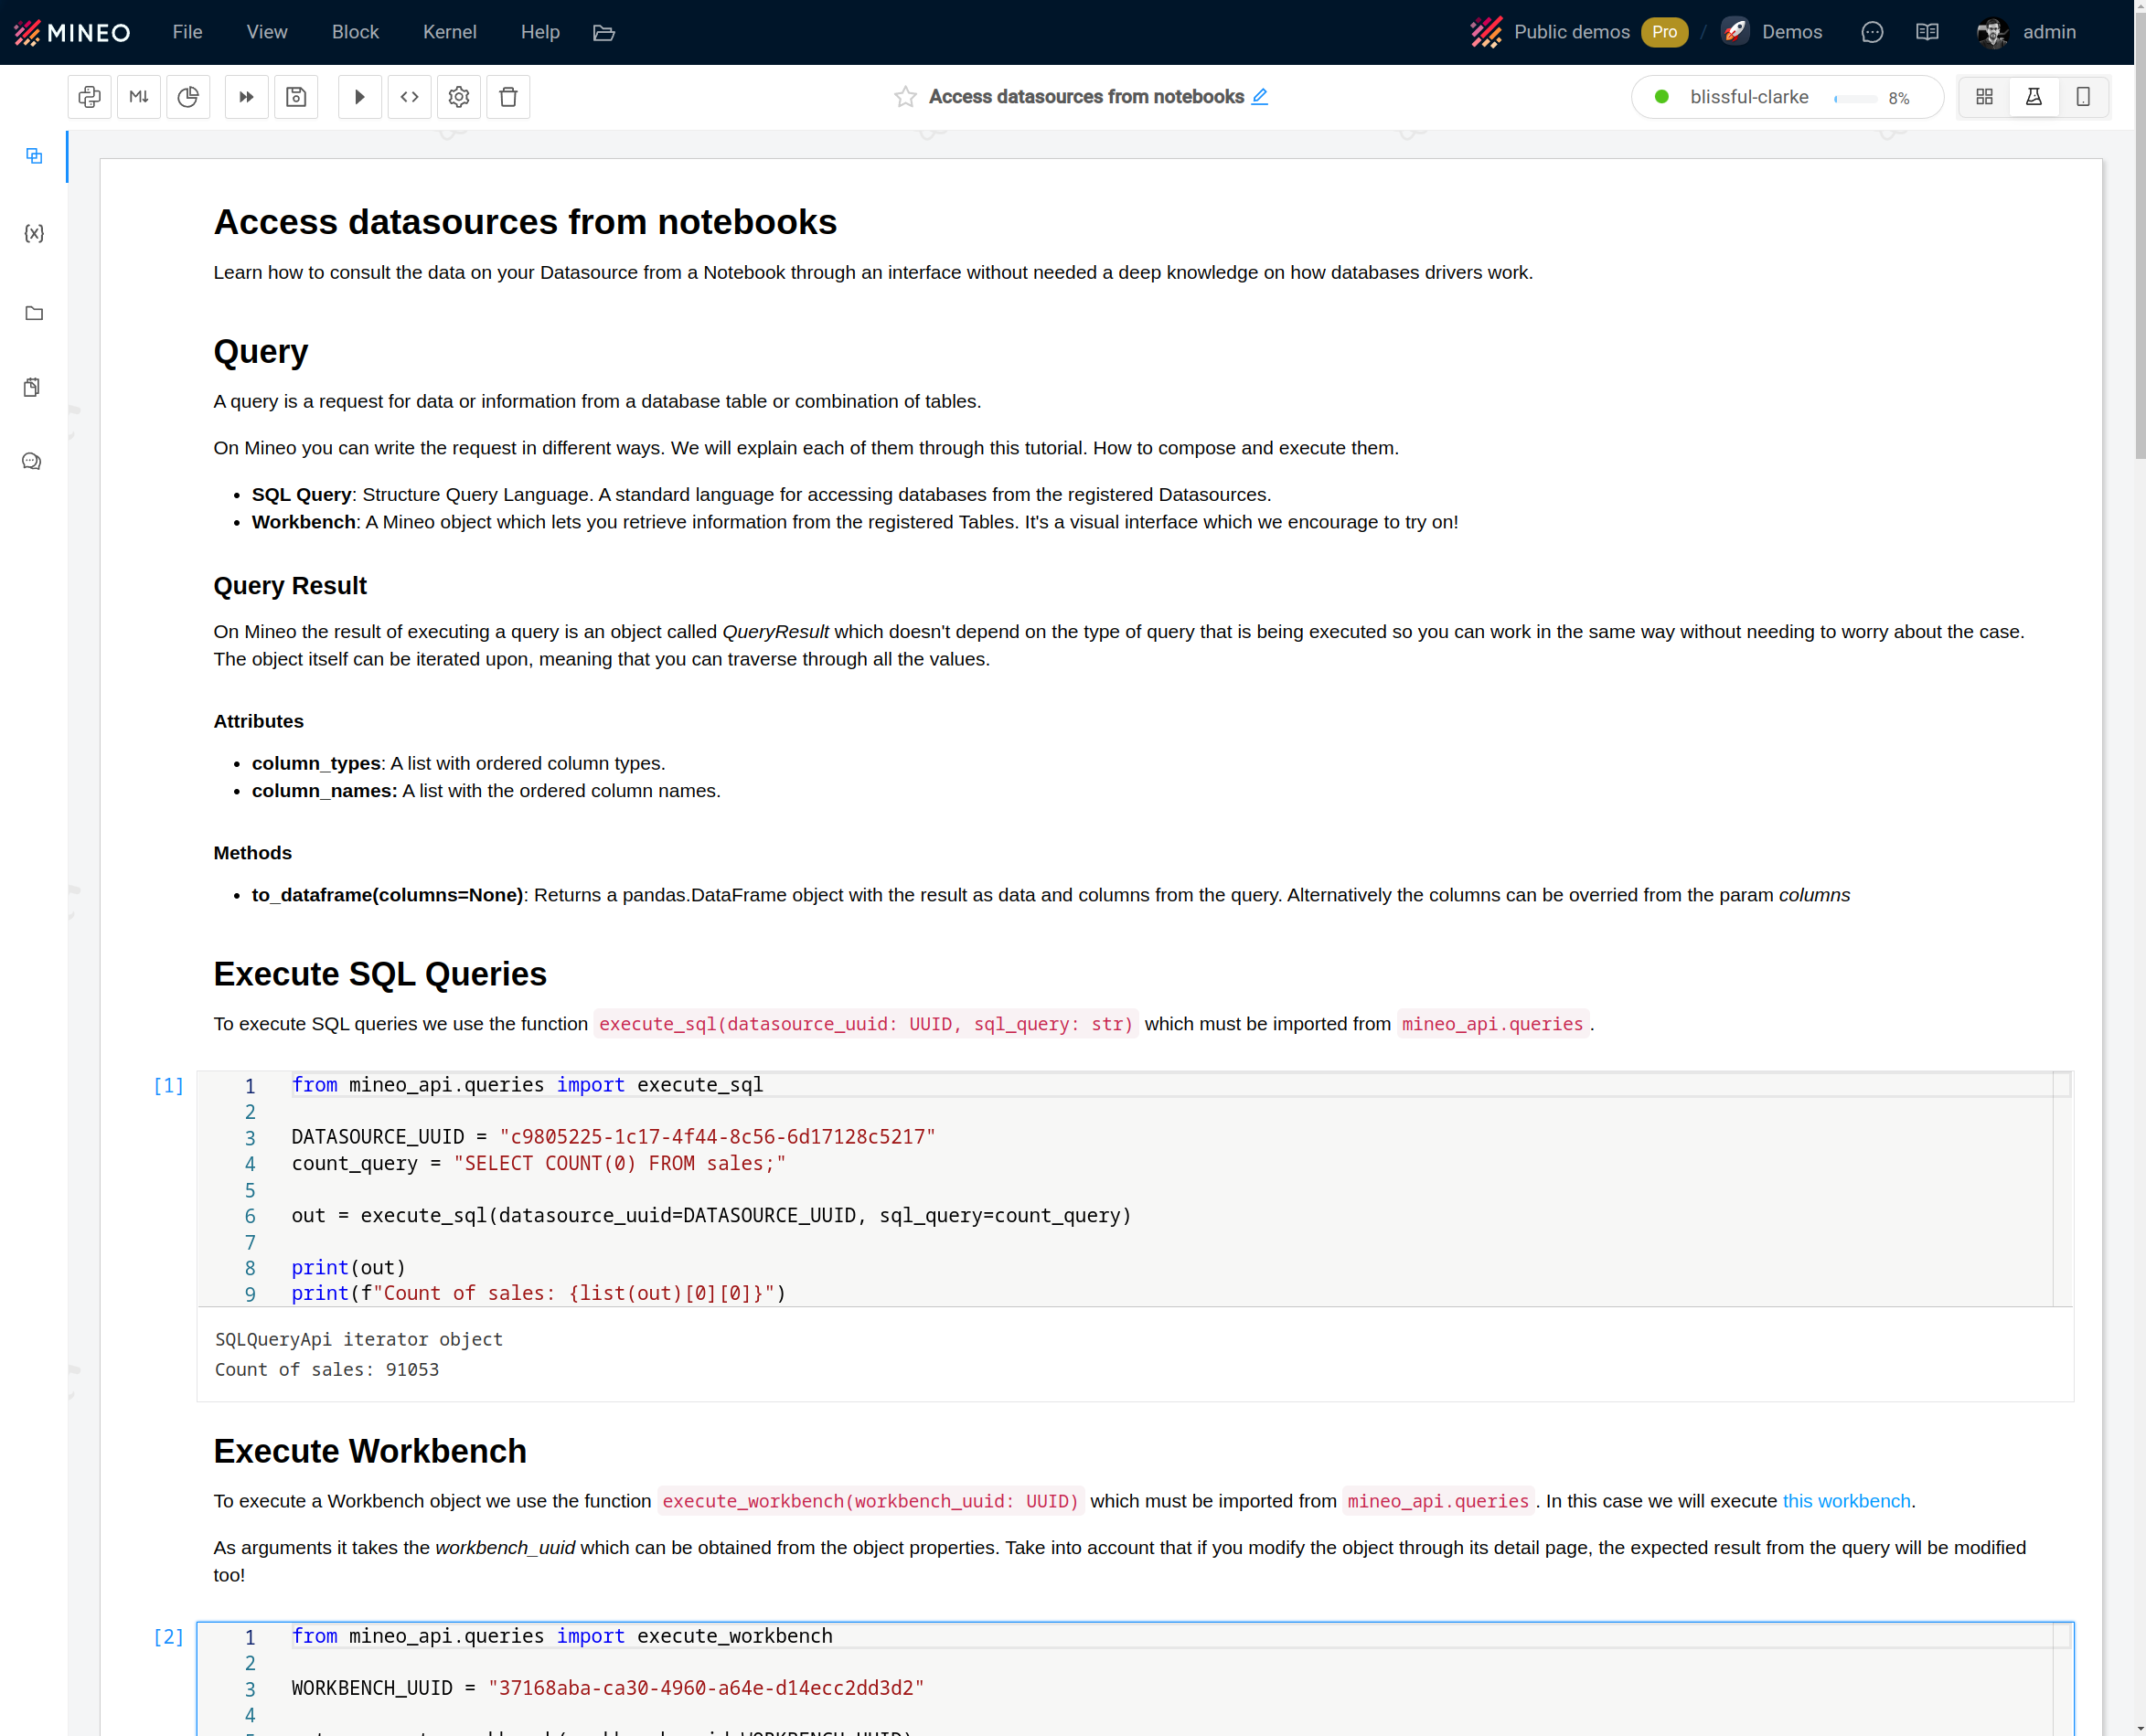The image size is (2146, 1736).
Task: Open the clipboard panel in sidebar
Action: 32,387
